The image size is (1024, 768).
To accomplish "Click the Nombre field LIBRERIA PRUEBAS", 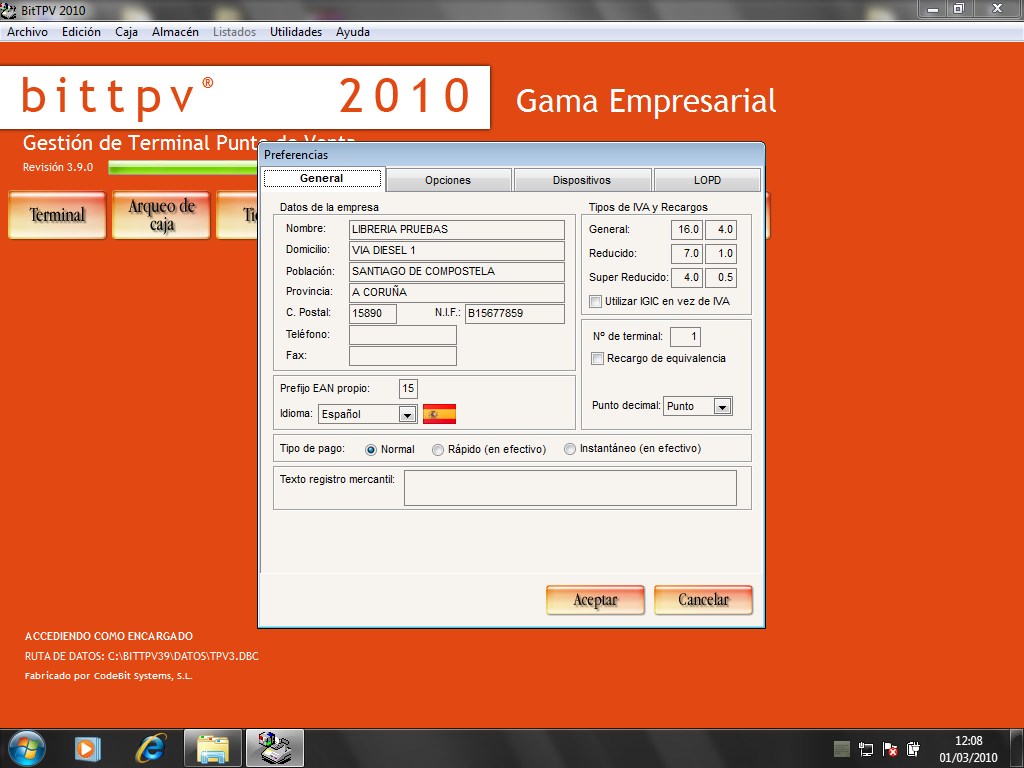I will tap(456, 230).
